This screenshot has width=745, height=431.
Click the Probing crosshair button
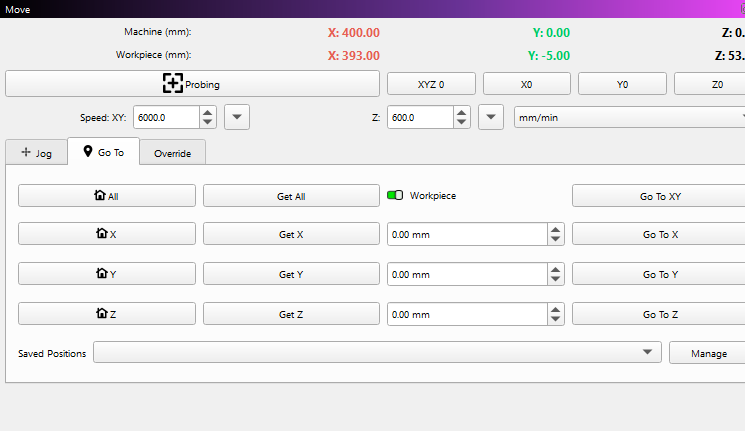click(192, 84)
